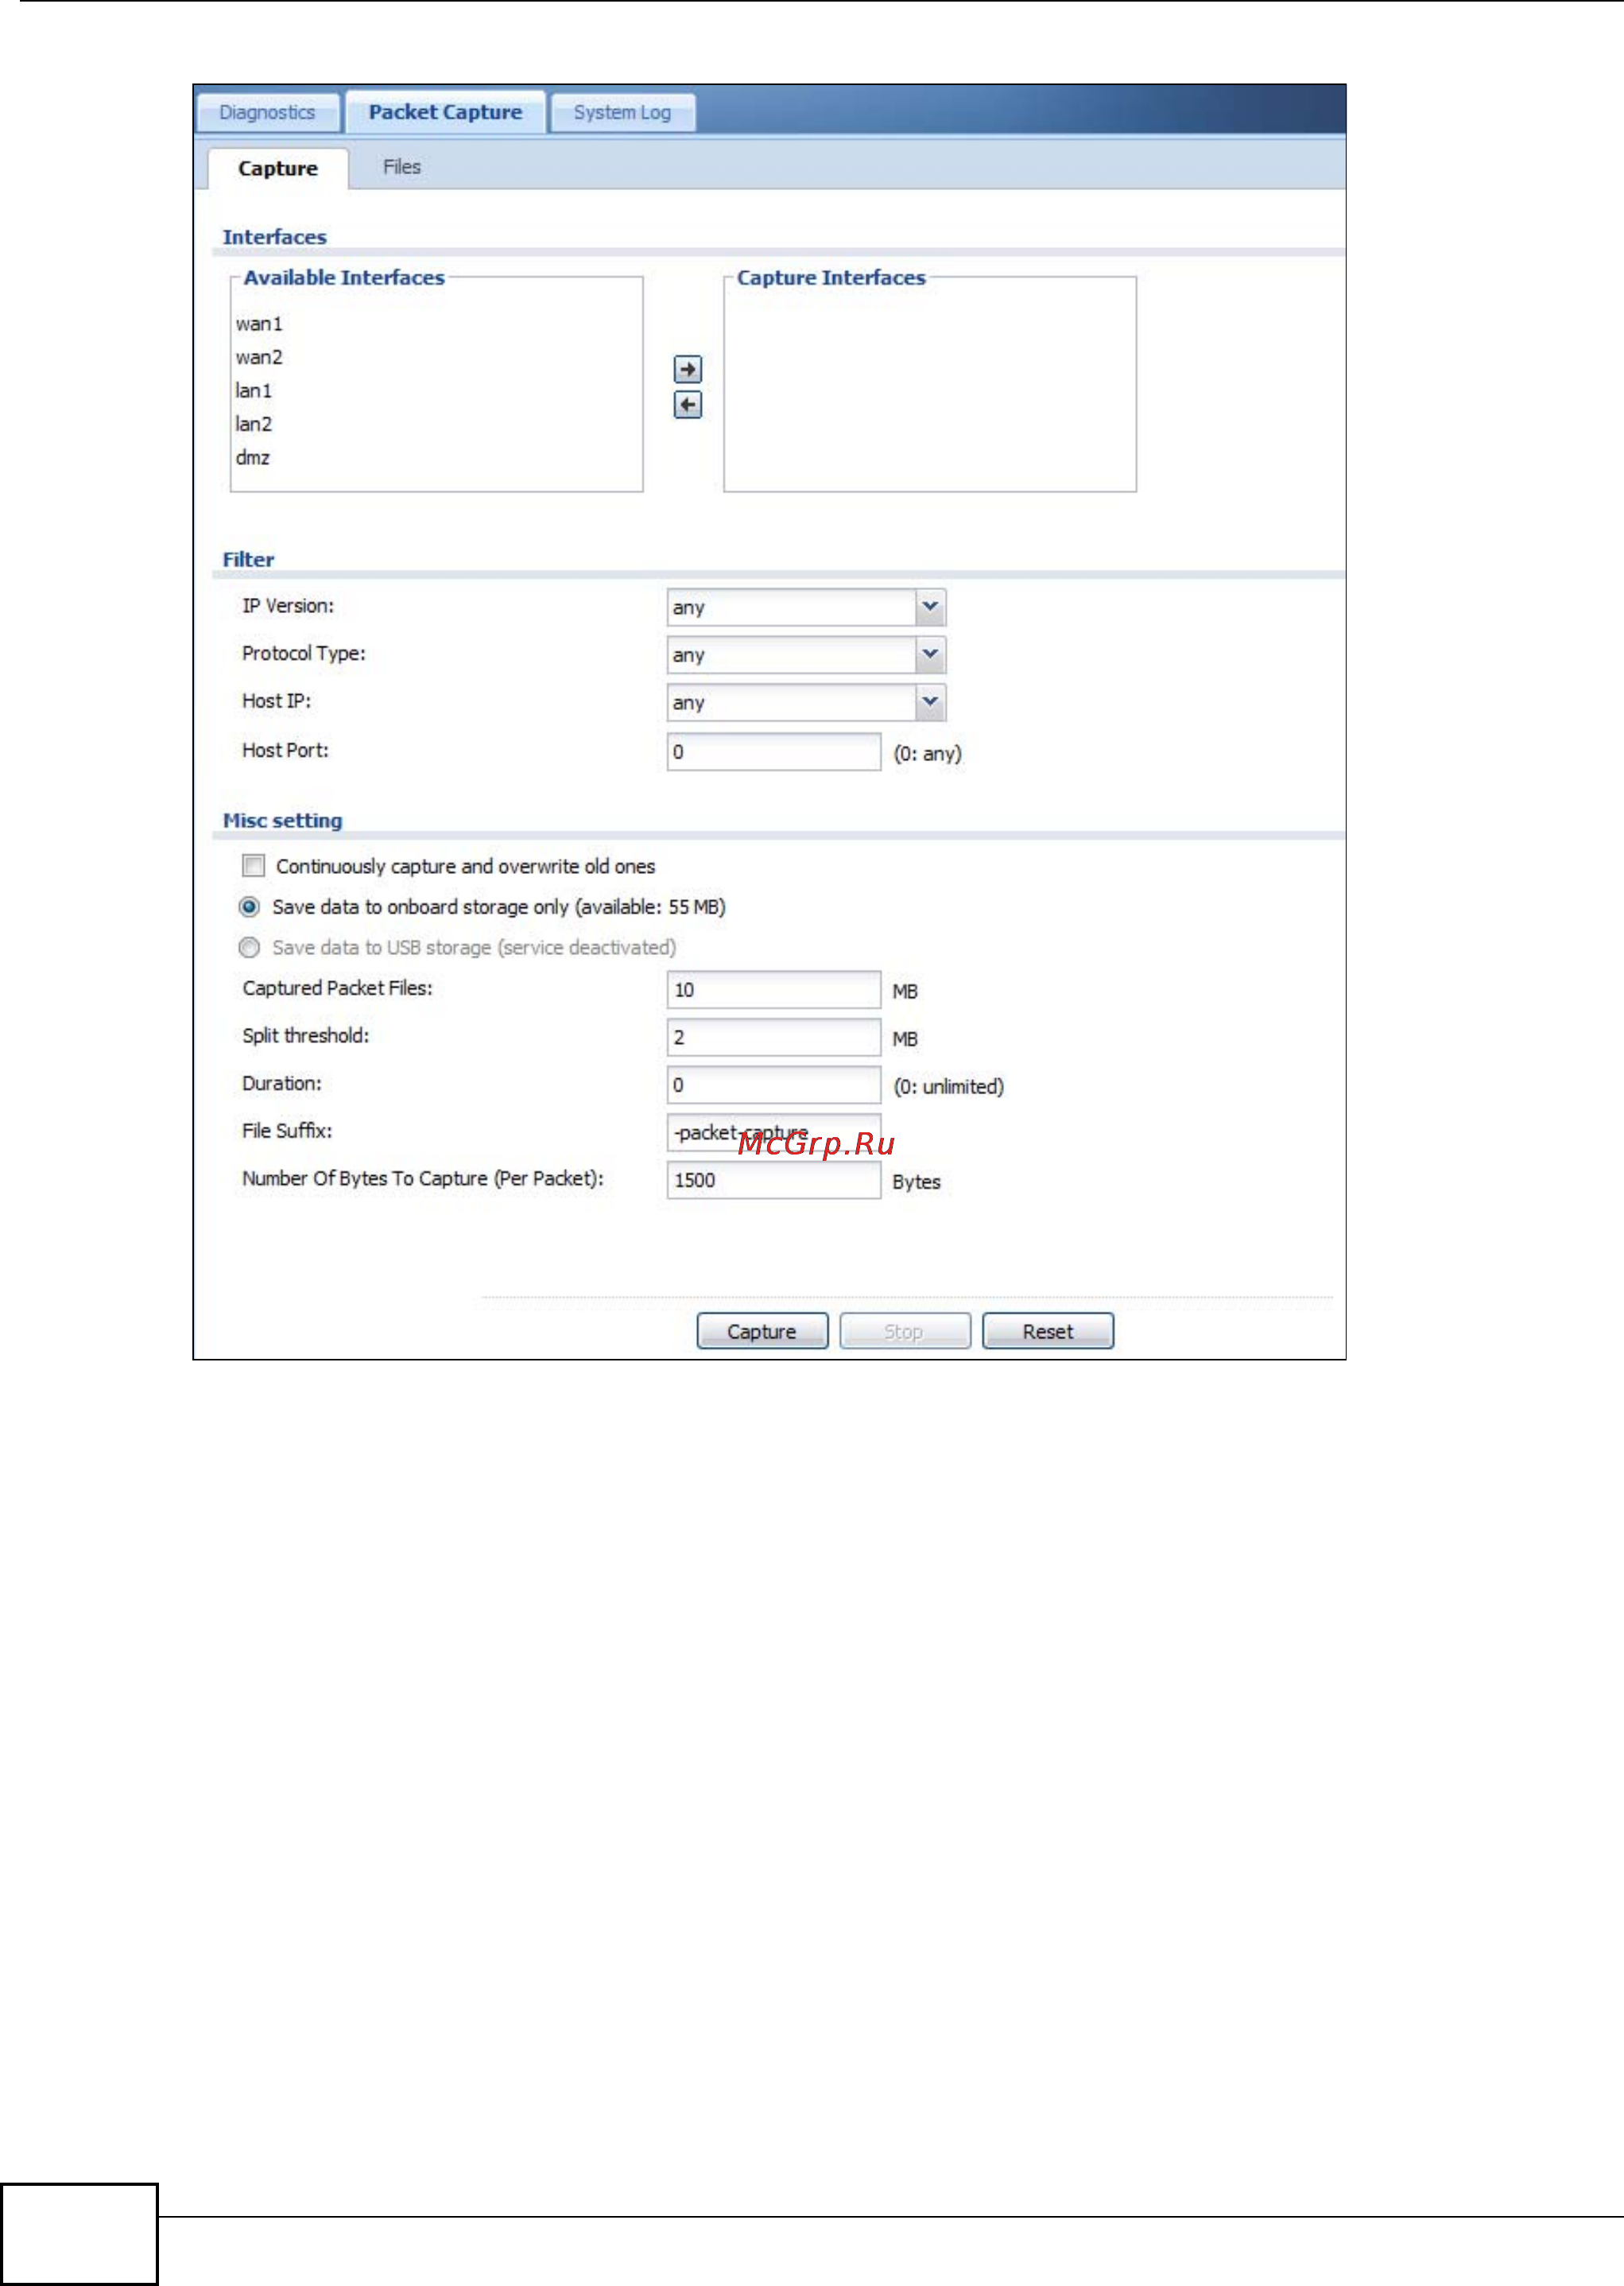Switch to Files sub-tab
The width and height of the screenshot is (1624, 2286).
pyautogui.click(x=402, y=167)
